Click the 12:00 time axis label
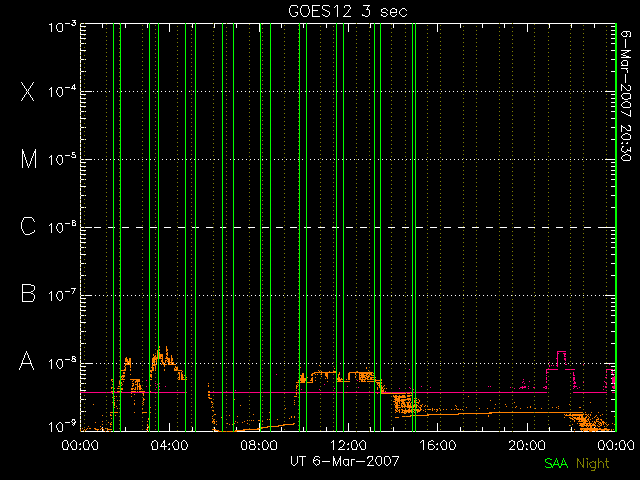Viewport: 640px width, 480px height. click(348, 445)
